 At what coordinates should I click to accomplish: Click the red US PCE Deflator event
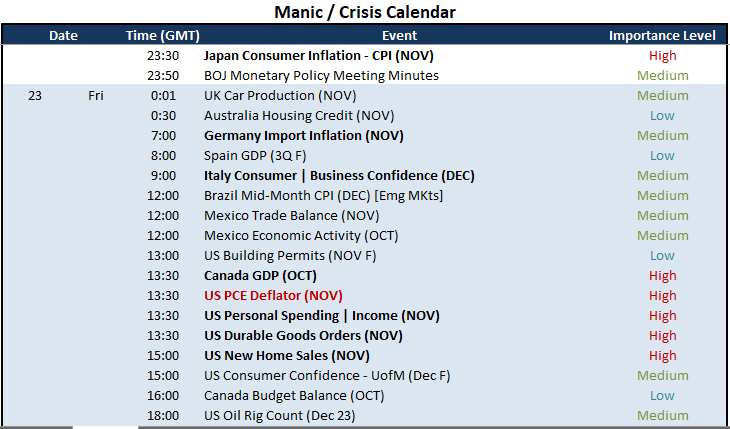273,296
